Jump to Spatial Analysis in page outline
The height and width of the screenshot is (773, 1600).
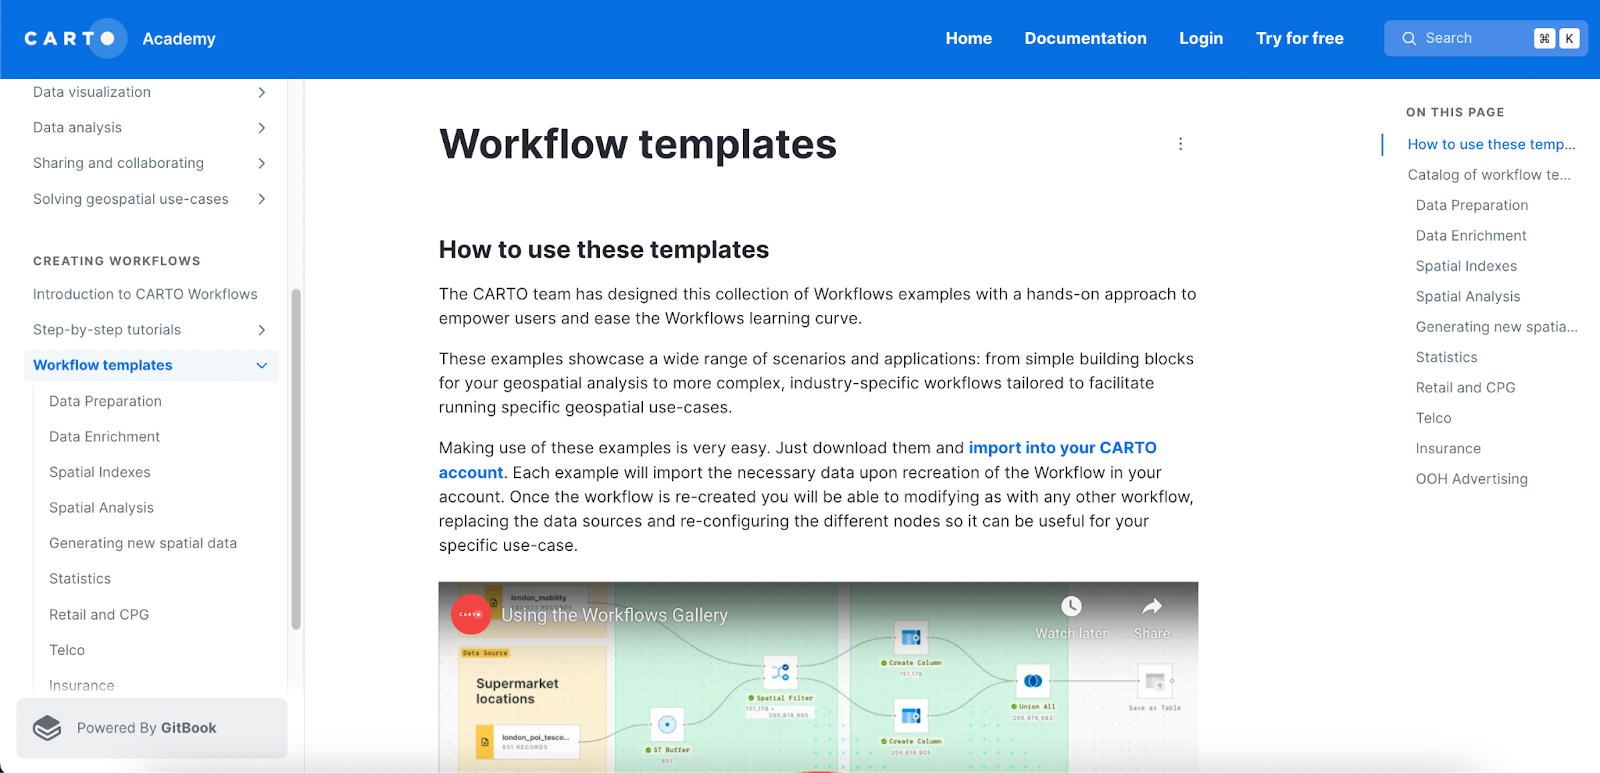[1468, 297]
